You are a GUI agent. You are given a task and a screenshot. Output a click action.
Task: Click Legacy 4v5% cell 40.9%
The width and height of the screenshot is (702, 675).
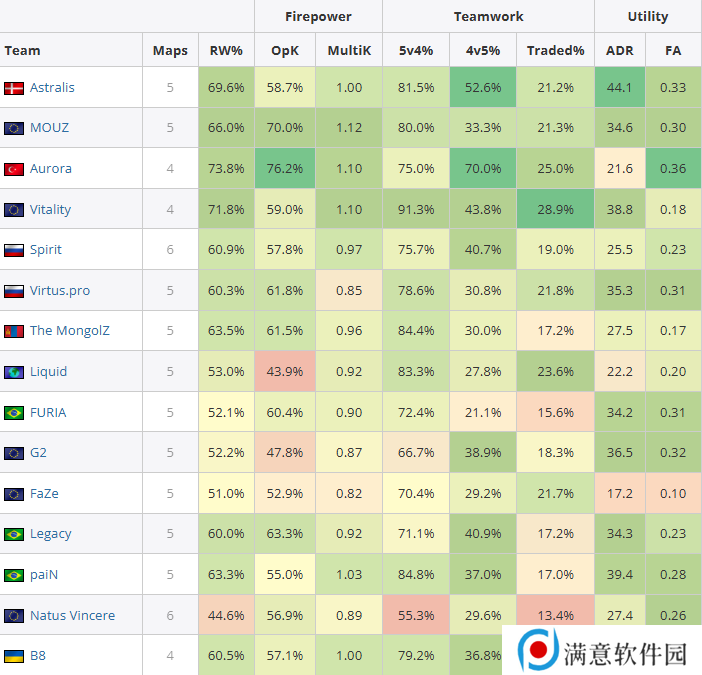(483, 534)
